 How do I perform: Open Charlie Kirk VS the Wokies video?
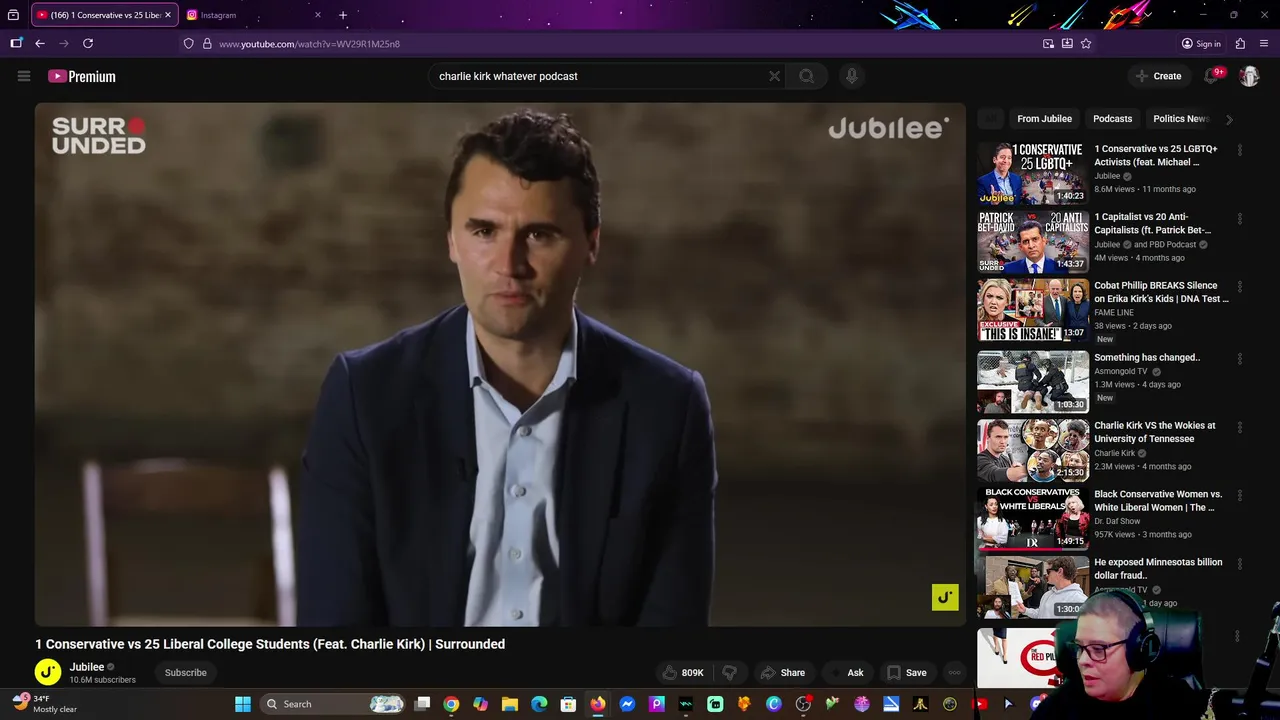click(1033, 450)
